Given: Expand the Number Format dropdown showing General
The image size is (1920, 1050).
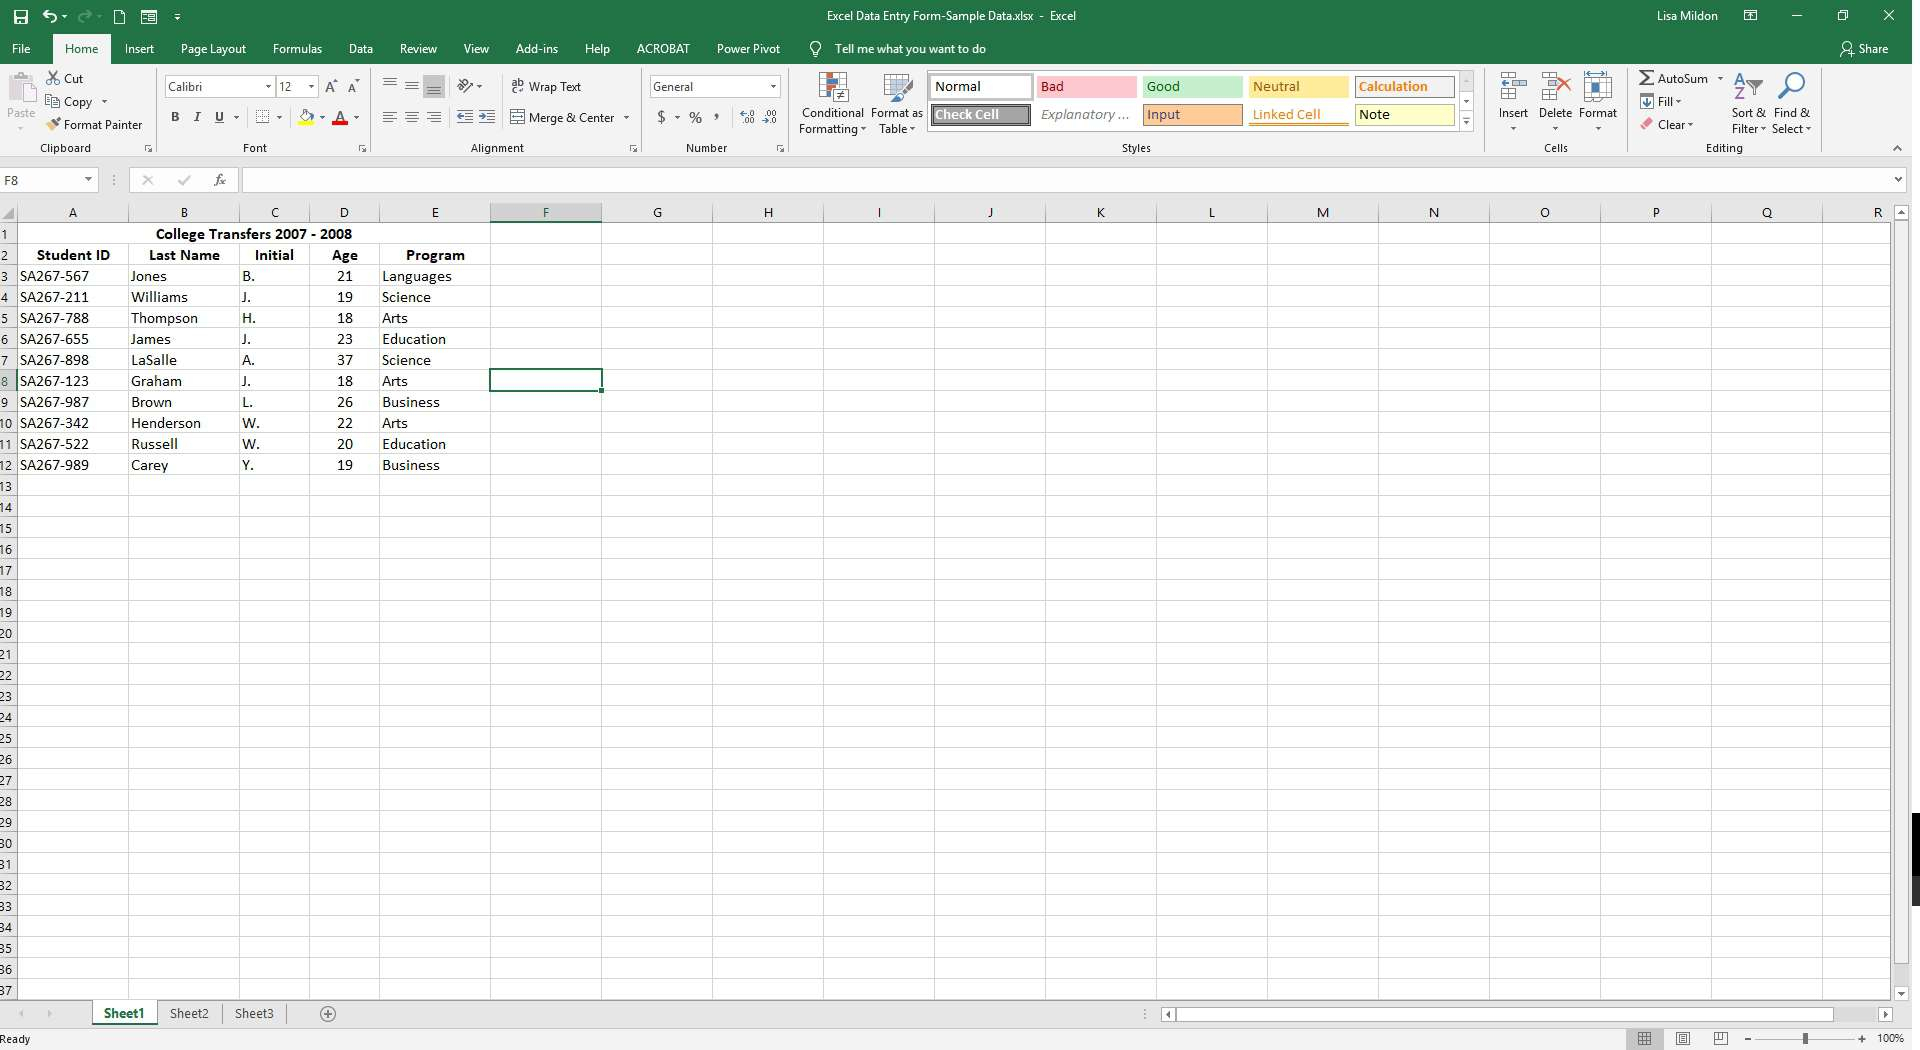Looking at the screenshot, I should 774,86.
